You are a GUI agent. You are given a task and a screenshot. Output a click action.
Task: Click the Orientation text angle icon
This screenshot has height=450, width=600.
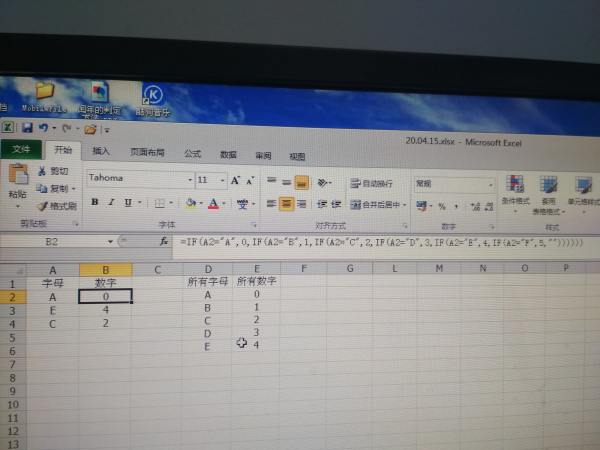pos(323,183)
